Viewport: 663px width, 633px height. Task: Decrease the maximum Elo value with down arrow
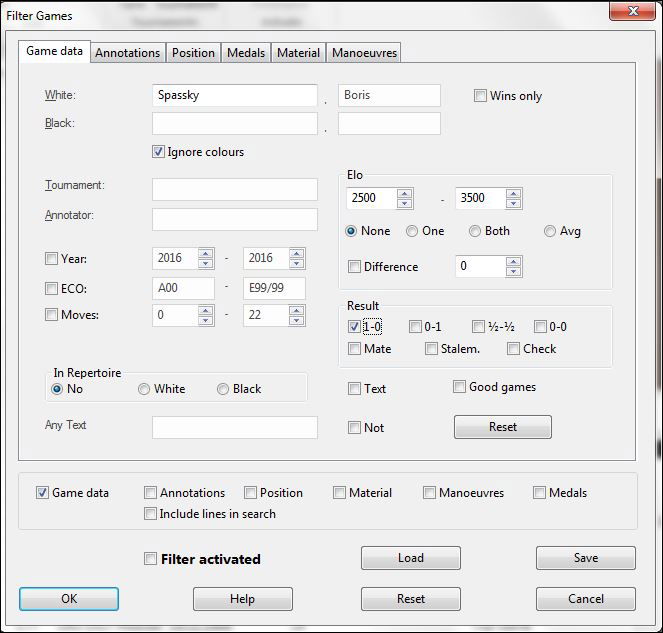512,204
